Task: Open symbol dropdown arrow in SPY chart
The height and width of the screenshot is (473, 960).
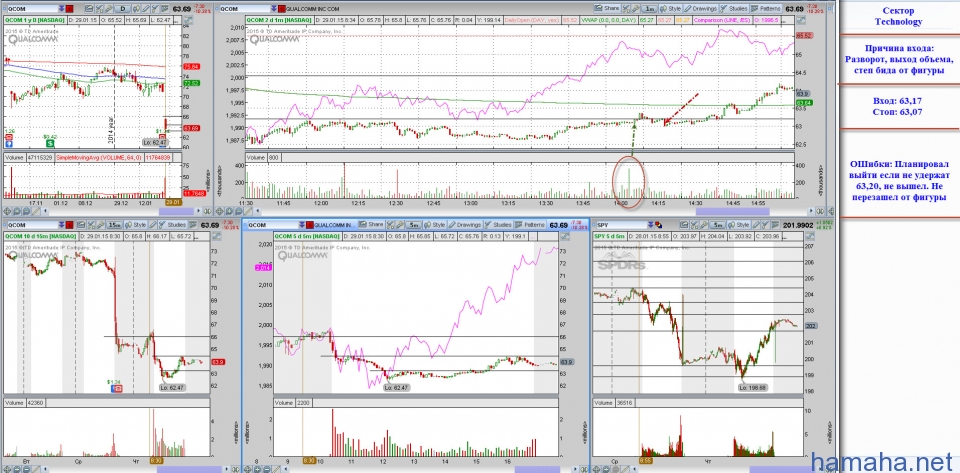Action: [650, 225]
